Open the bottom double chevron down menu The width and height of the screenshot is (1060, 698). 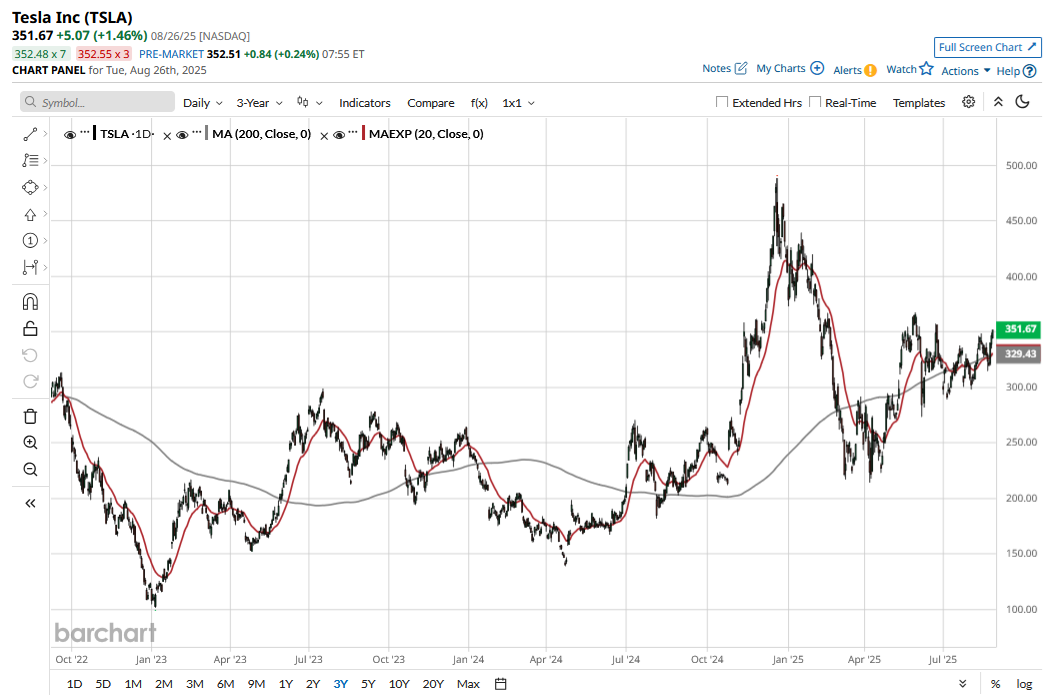(x=963, y=684)
